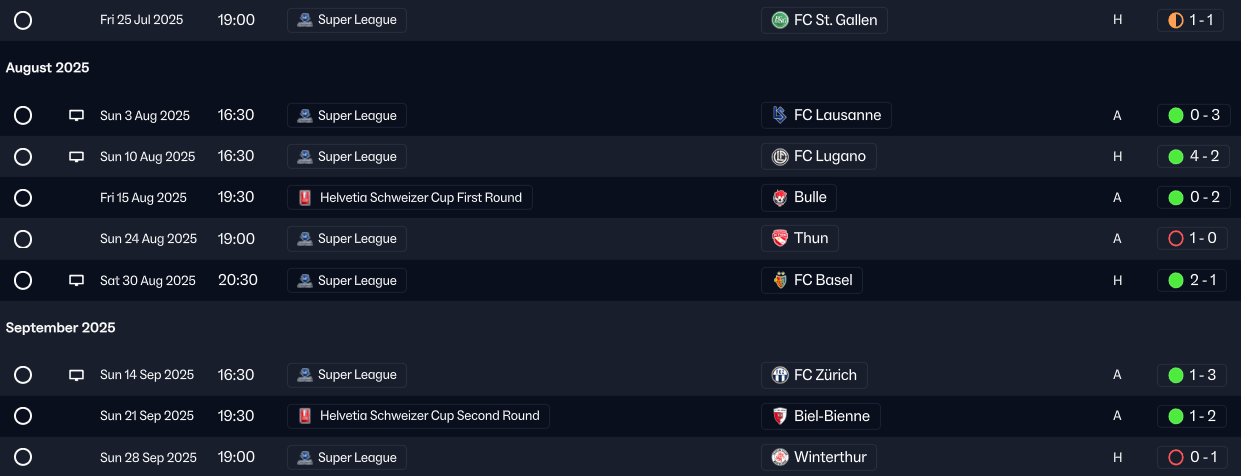Click the TV icon on Sun 14 Sep fixture
The height and width of the screenshot is (476, 1241).
[76, 375]
